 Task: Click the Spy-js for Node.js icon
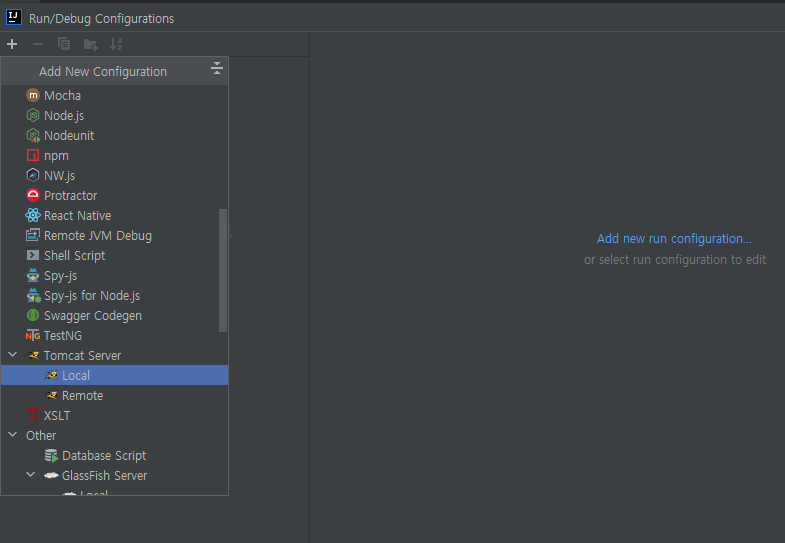(33, 295)
